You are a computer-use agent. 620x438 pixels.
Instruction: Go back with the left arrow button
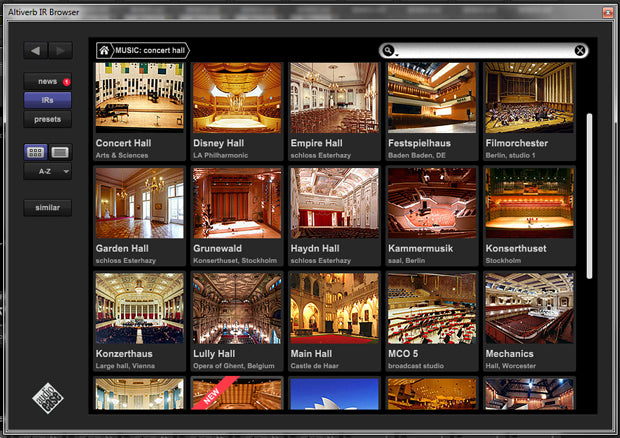click(36, 51)
